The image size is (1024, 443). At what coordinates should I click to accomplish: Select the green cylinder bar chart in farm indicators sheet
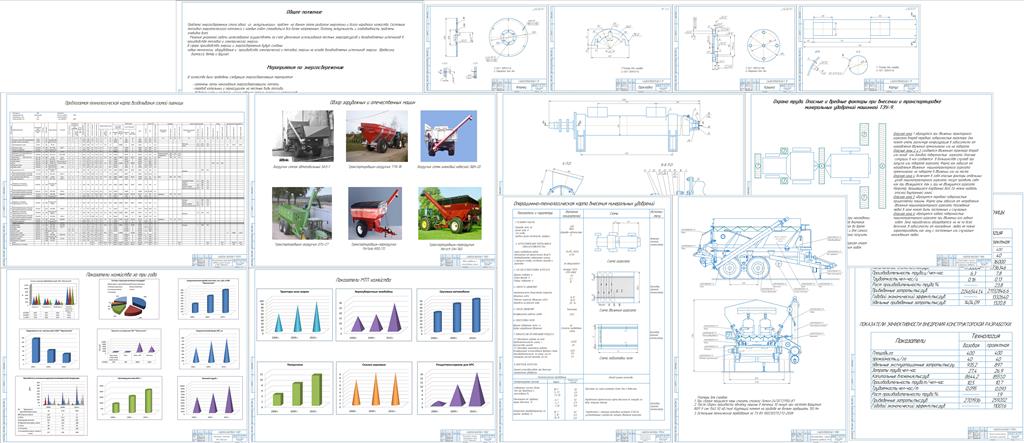coord(129,397)
